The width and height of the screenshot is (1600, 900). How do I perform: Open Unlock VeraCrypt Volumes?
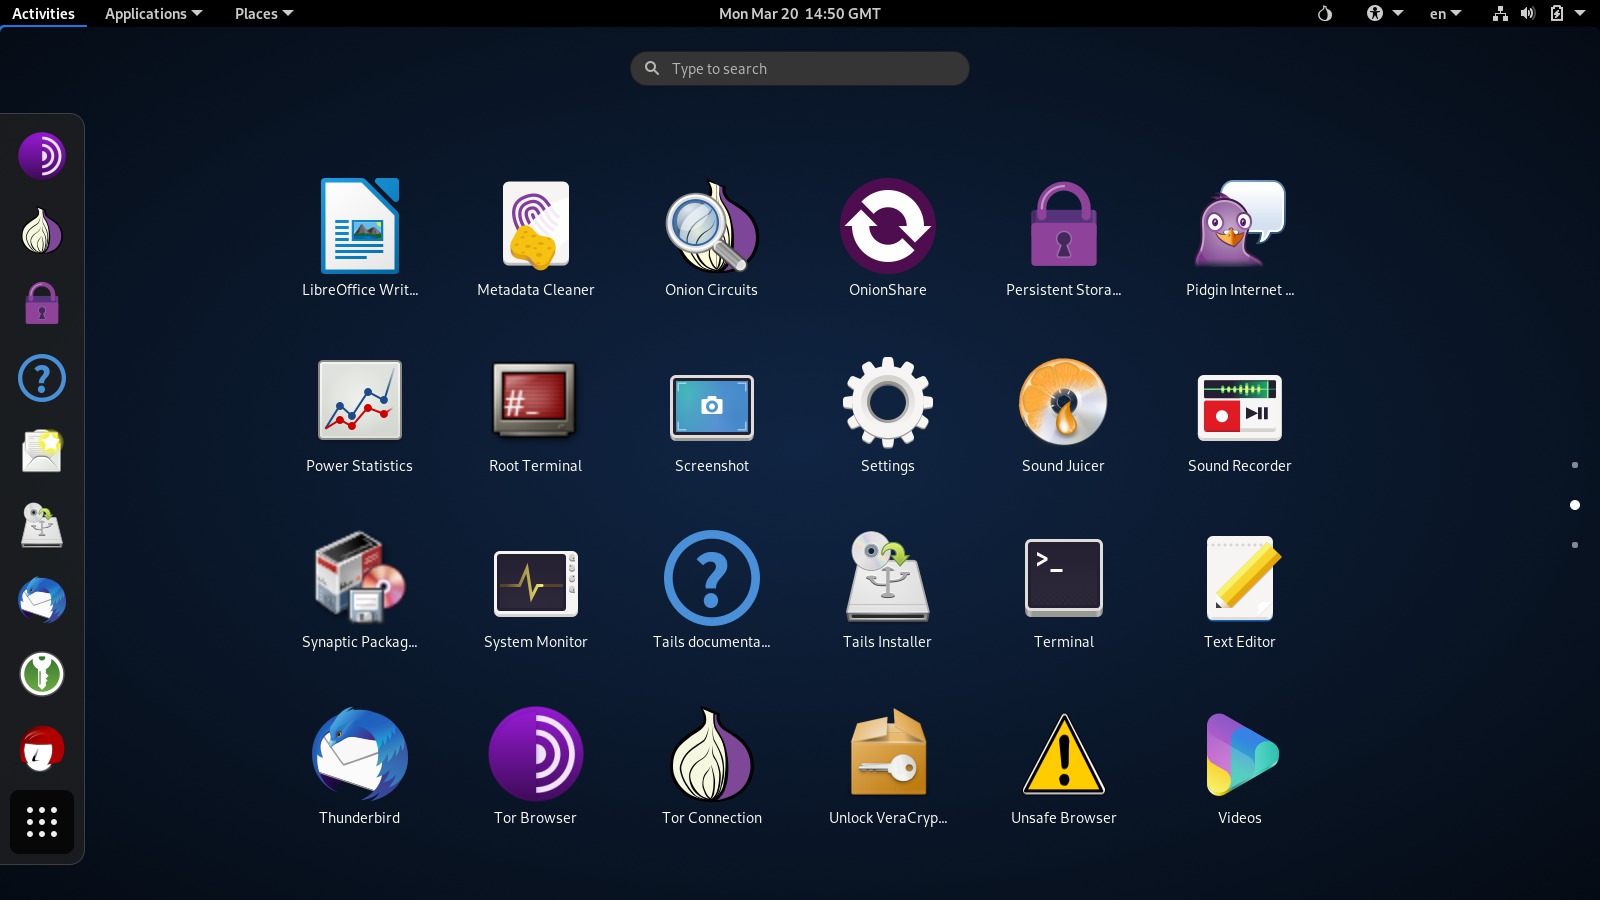click(888, 766)
